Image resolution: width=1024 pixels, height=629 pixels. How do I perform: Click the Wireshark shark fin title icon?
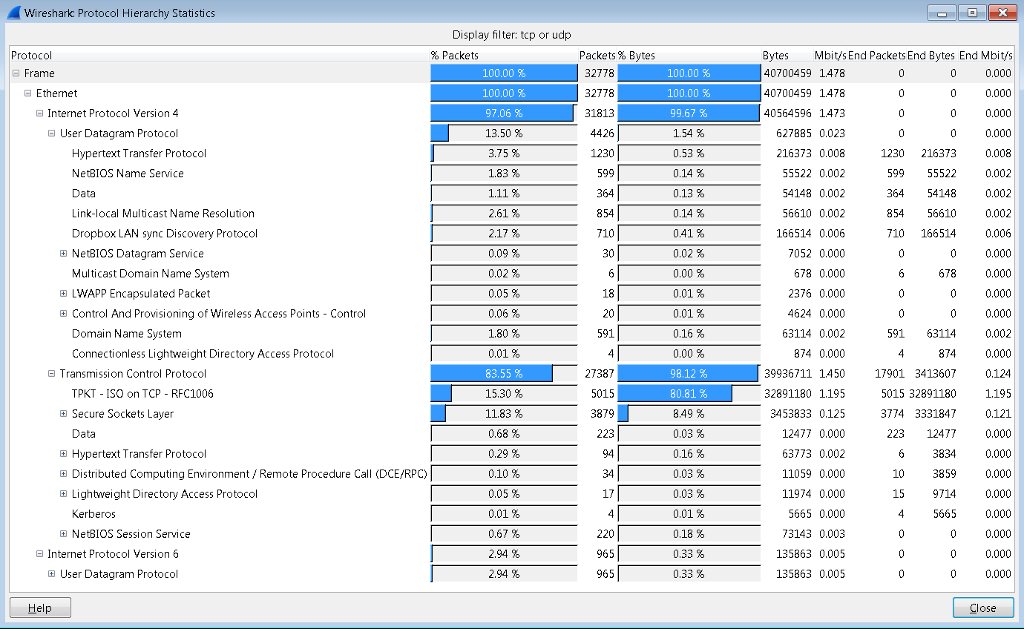(x=13, y=12)
